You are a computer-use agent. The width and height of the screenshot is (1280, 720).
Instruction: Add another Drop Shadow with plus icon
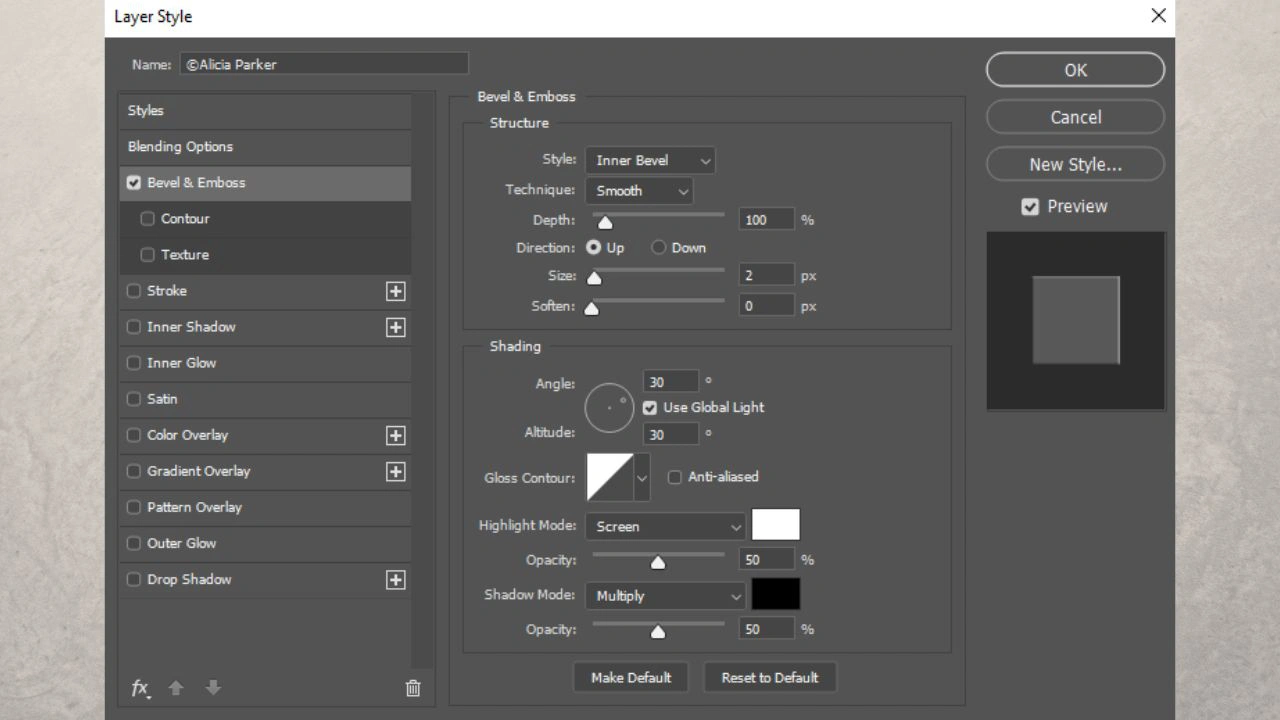coord(396,579)
